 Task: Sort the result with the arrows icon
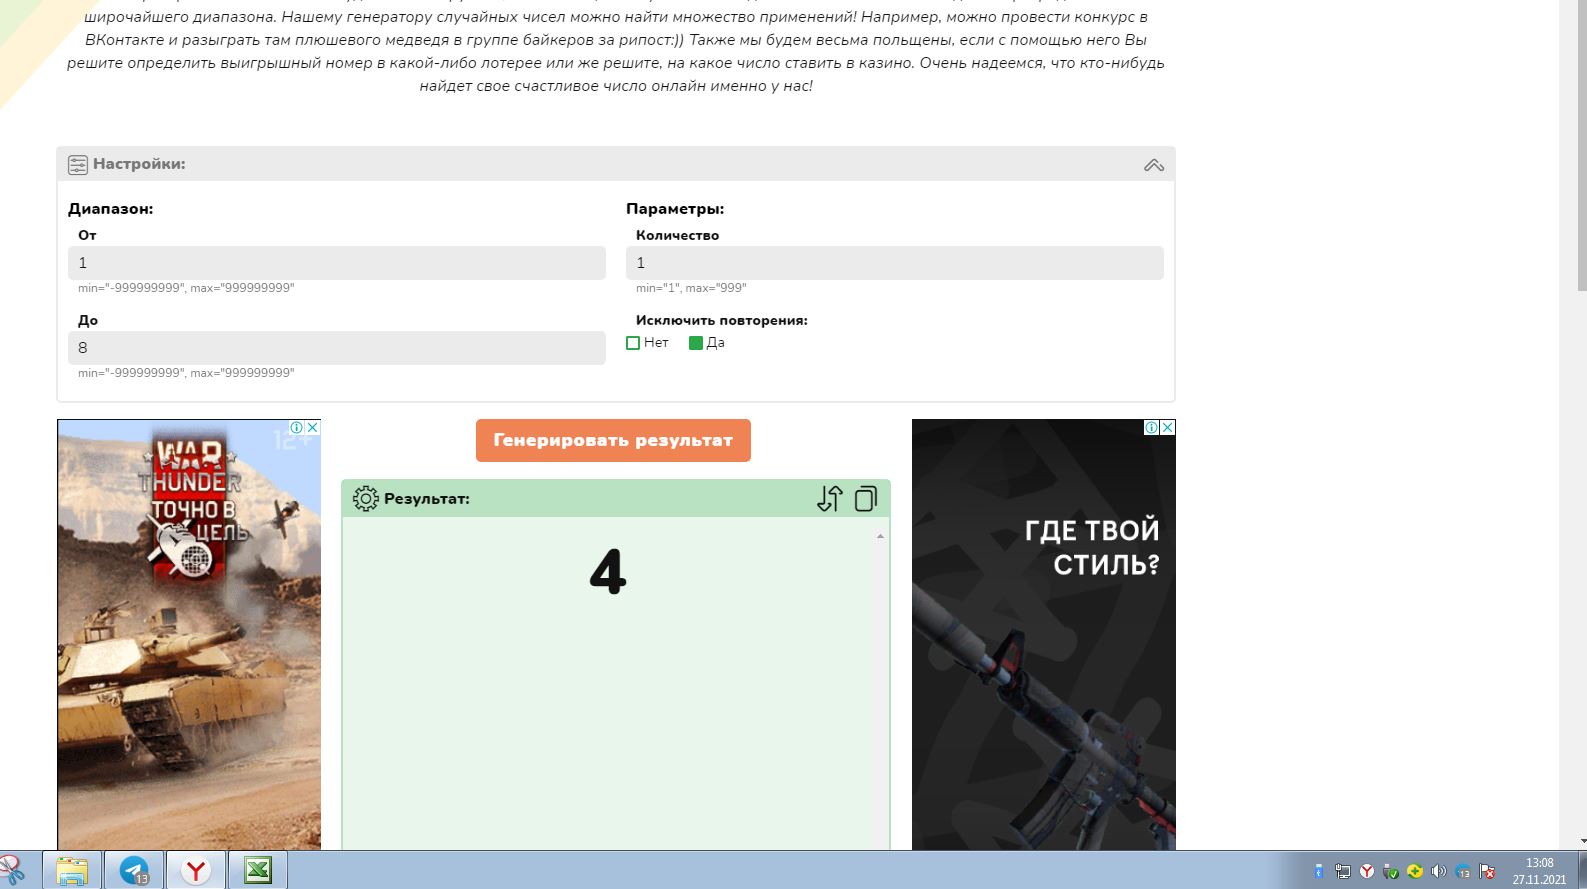coord(830,499)
